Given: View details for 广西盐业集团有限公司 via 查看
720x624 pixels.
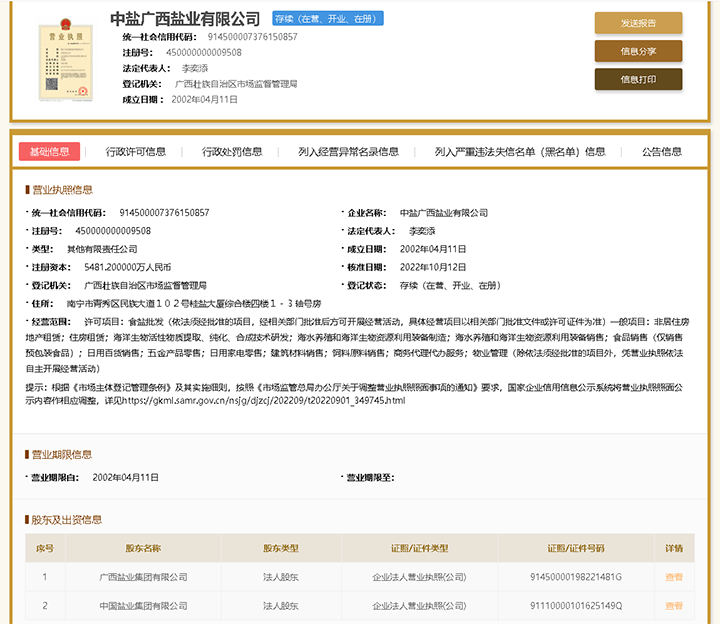Looking at the screenshot, I should [673, 577].
